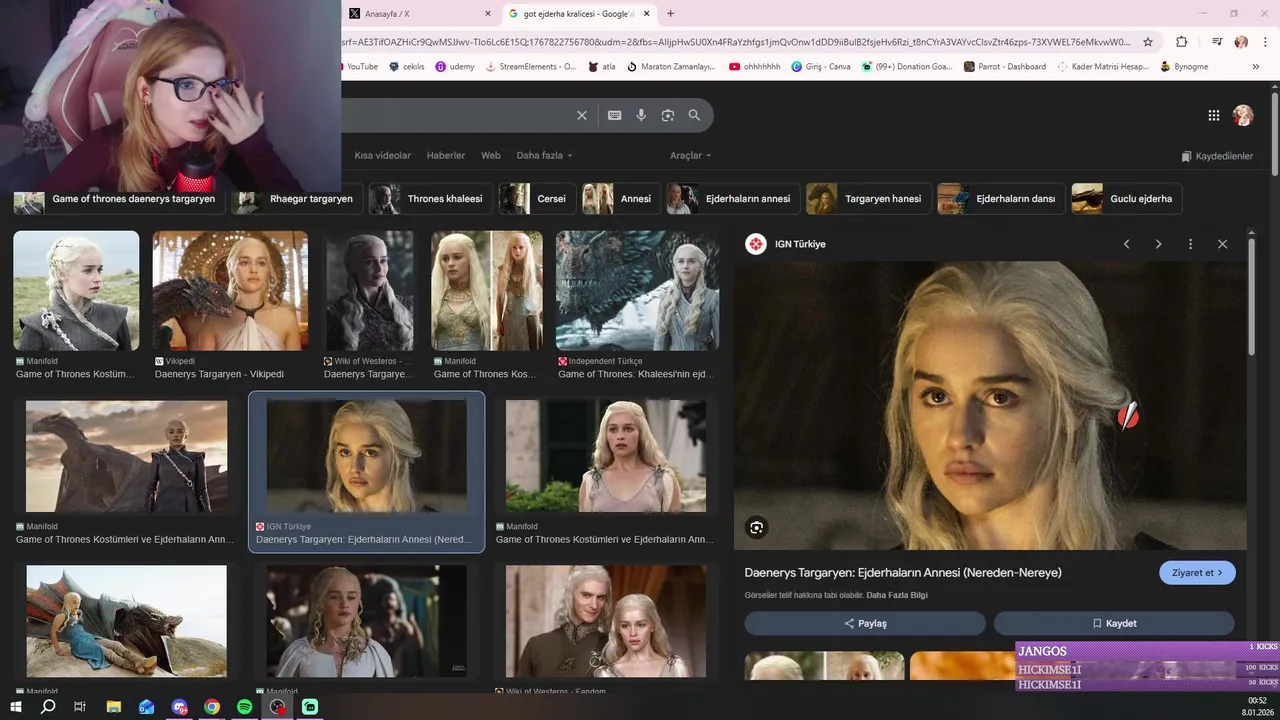Launch File Explorer from the taskbar
This screenshot has height=720, width=1280.
pos(113,707)
